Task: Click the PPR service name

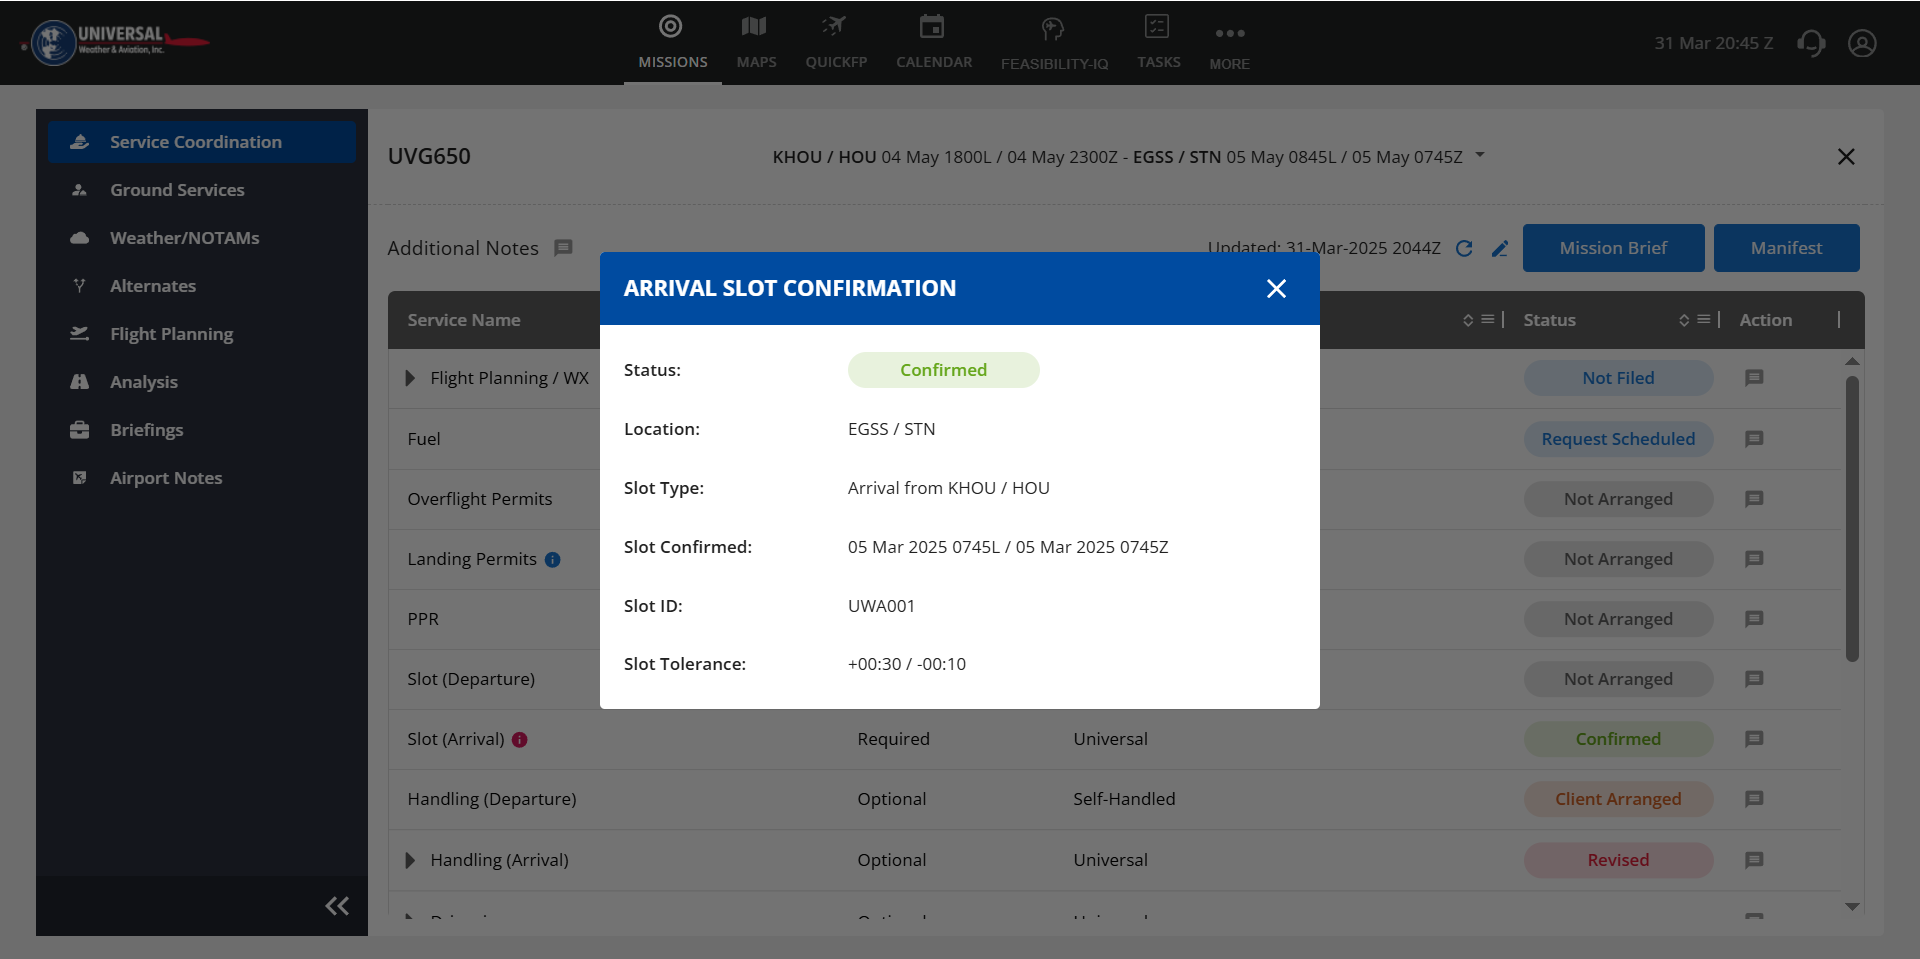Action: 423,619
